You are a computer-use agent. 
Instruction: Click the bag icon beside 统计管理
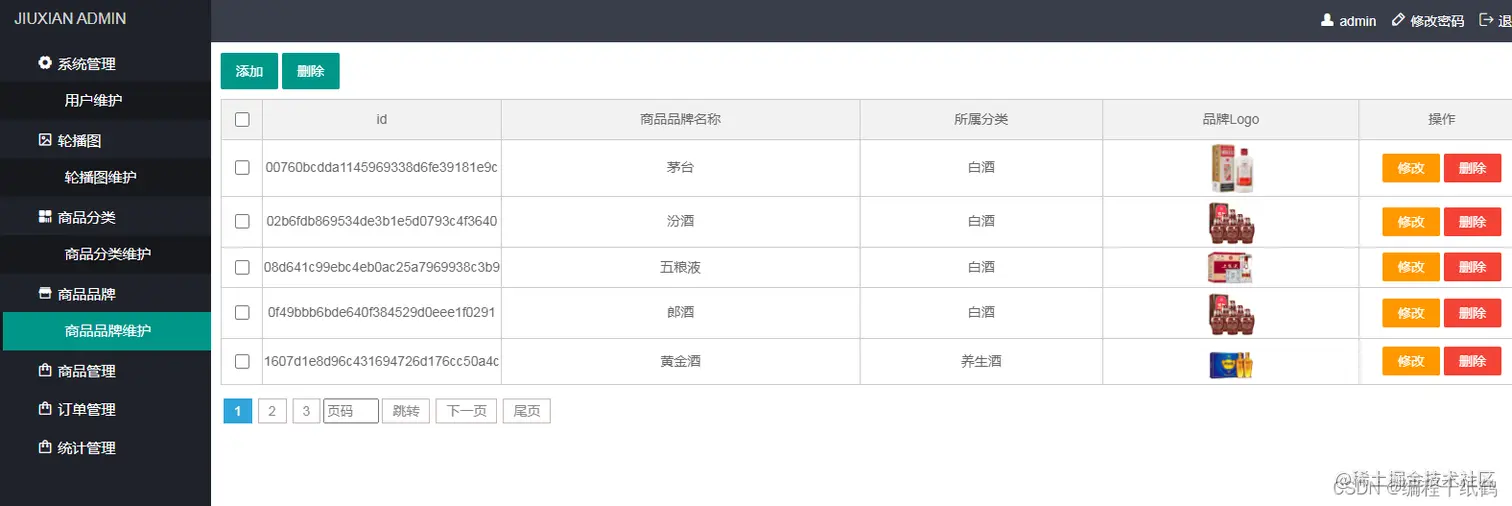pyautogui.click(x=45, y=448)
